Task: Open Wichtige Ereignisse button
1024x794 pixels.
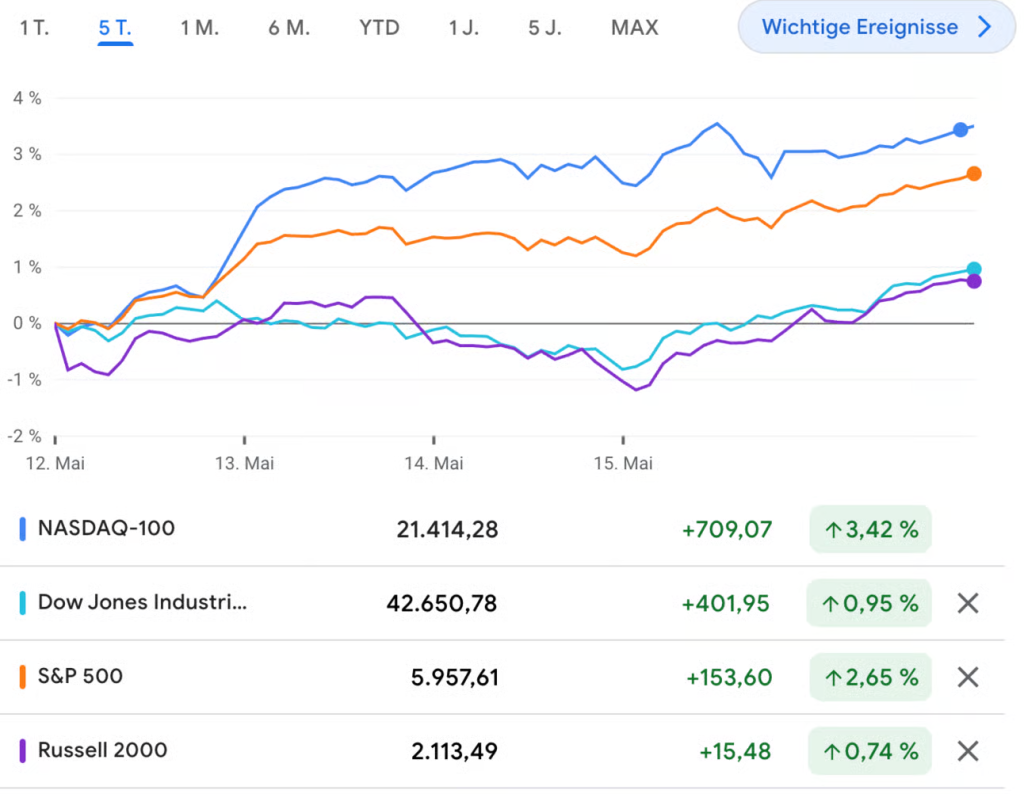Action: click(860, 27)
